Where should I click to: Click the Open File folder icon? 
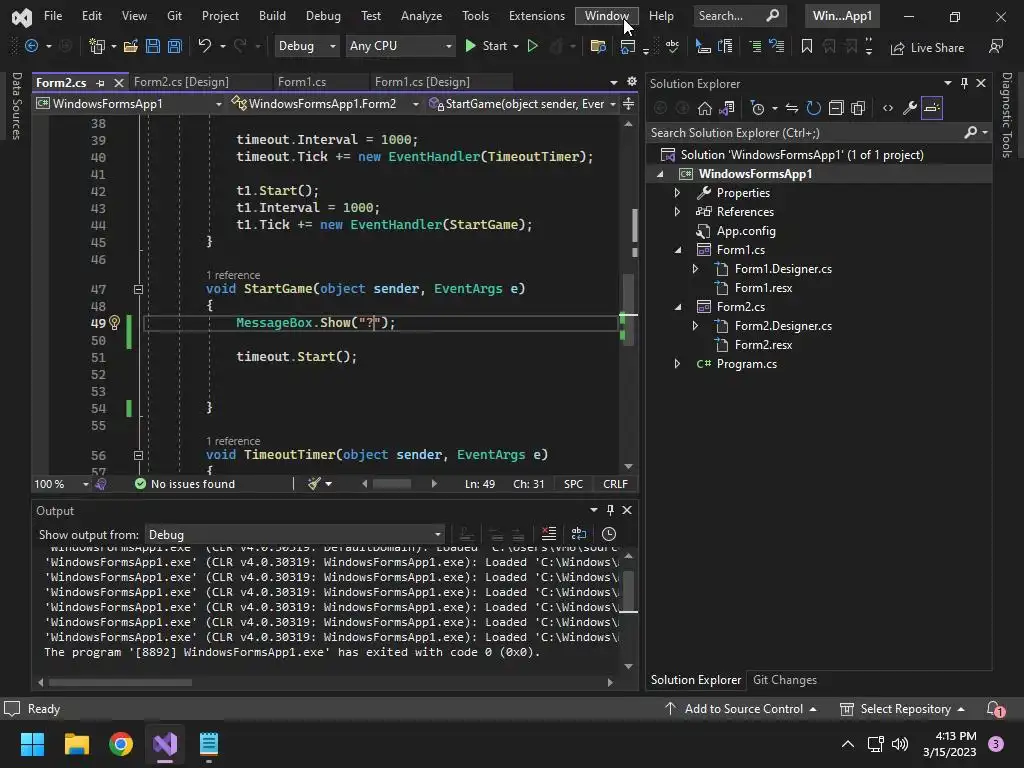(x=131, y=46)
